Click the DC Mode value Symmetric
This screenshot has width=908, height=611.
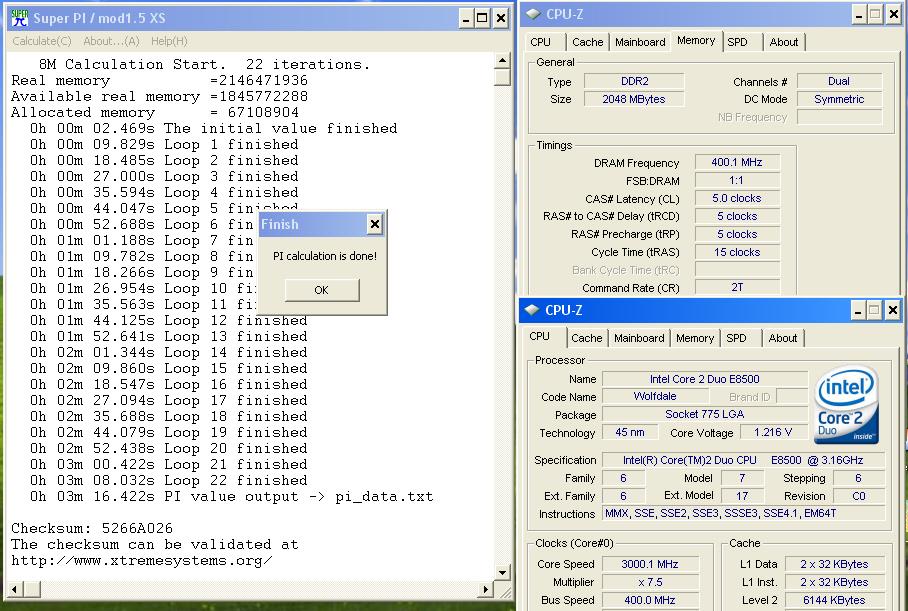(x=839, y=100)
